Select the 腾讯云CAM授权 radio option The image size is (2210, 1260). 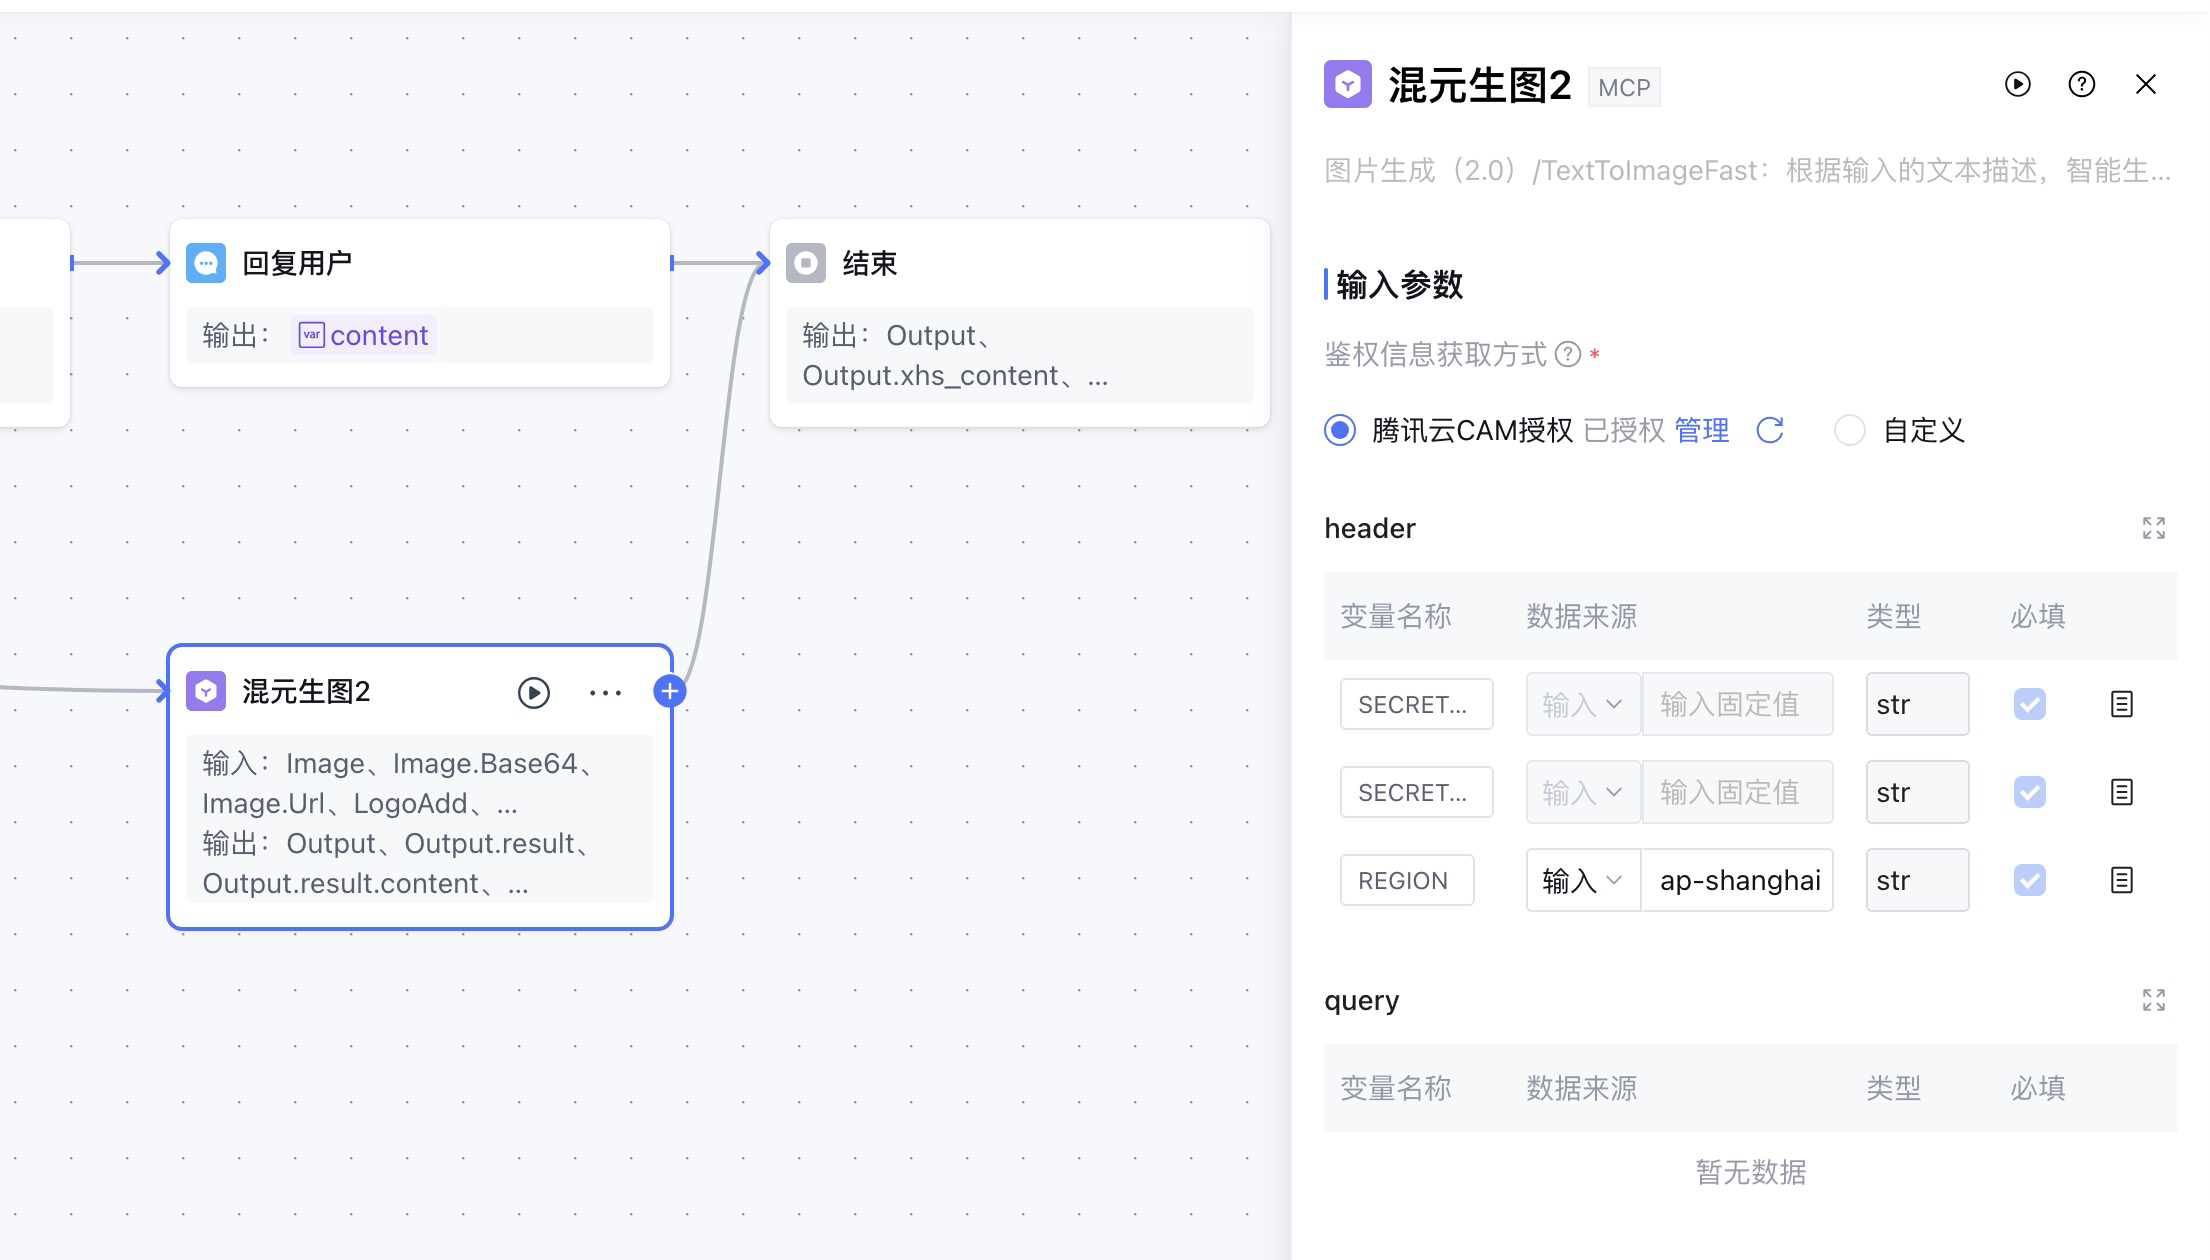(x=1340, y=430)
